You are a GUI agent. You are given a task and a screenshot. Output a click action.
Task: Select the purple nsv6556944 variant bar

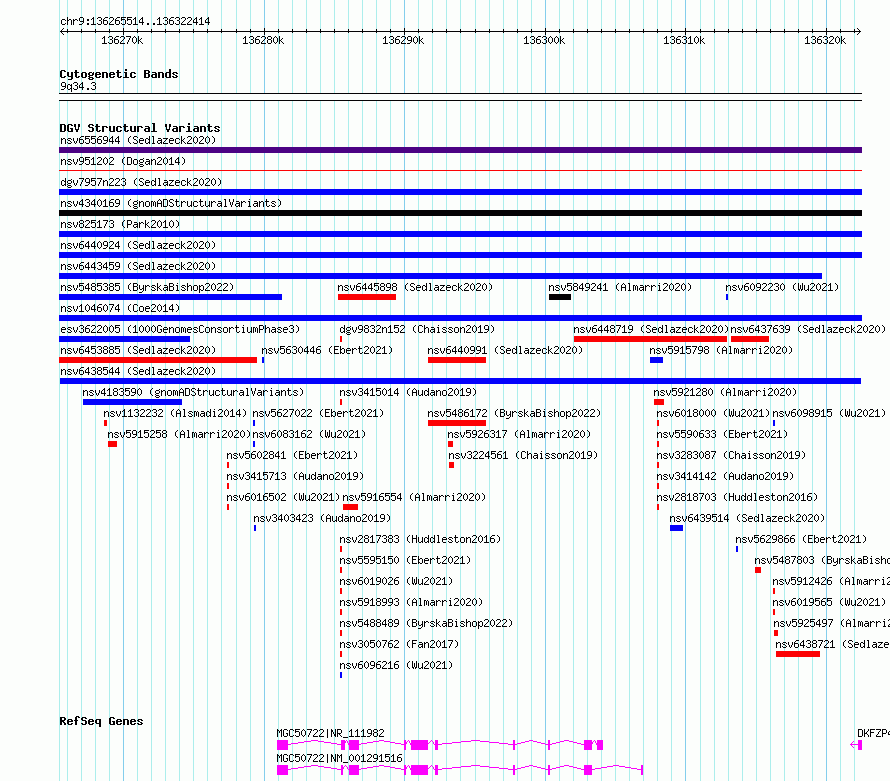point(460,150)
